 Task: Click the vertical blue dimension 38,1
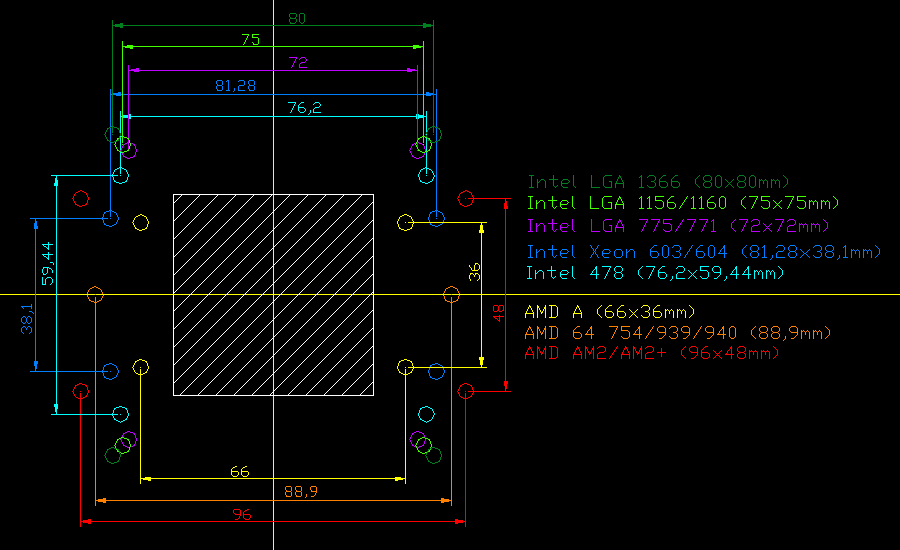click(x=27, y=319)
